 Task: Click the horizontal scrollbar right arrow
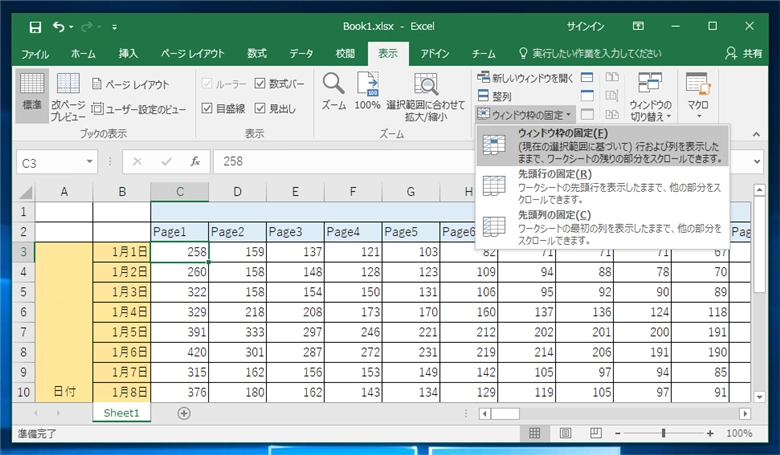(x=745, y=414)
